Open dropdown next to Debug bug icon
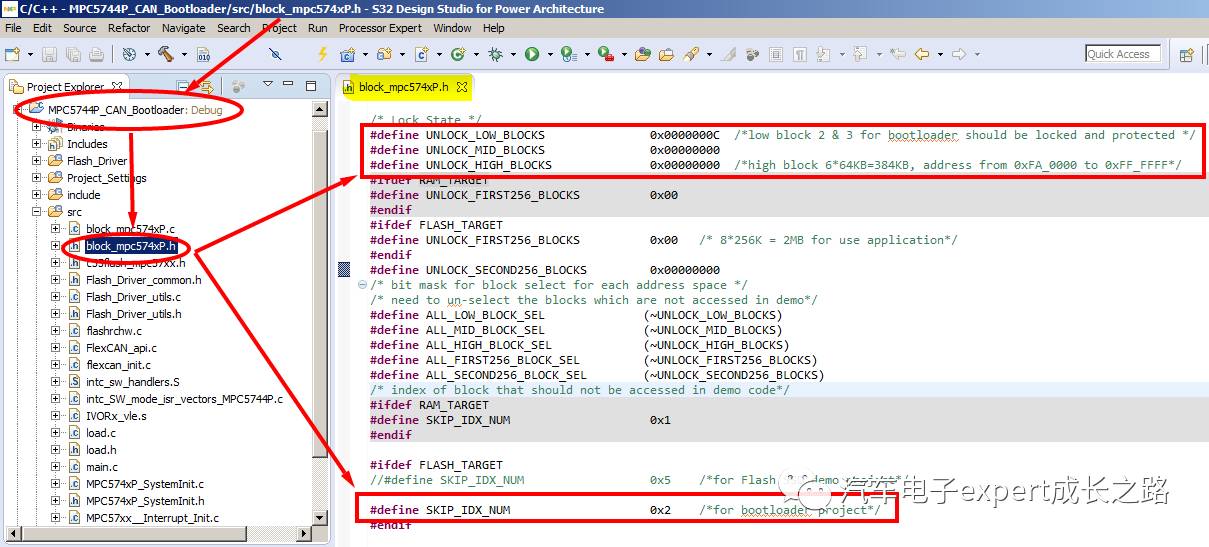 (513, 55)
